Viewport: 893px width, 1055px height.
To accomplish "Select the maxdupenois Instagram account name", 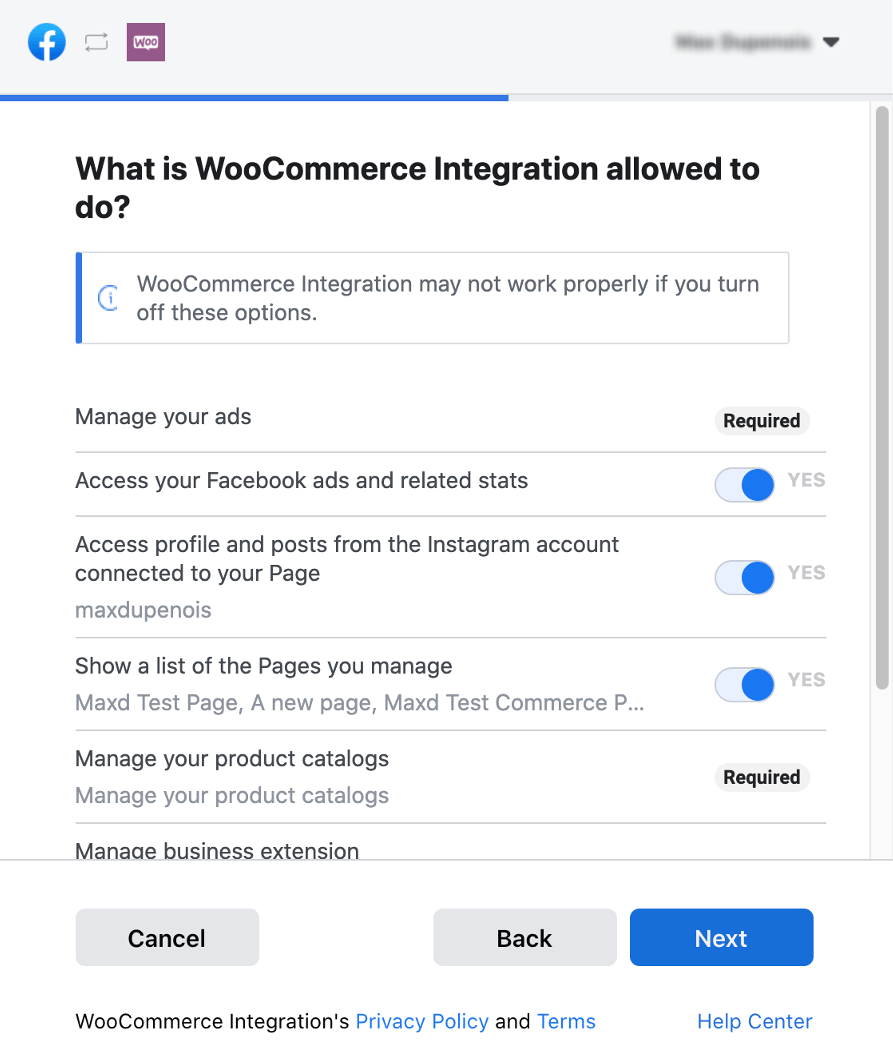I will (x=143, y=609).
